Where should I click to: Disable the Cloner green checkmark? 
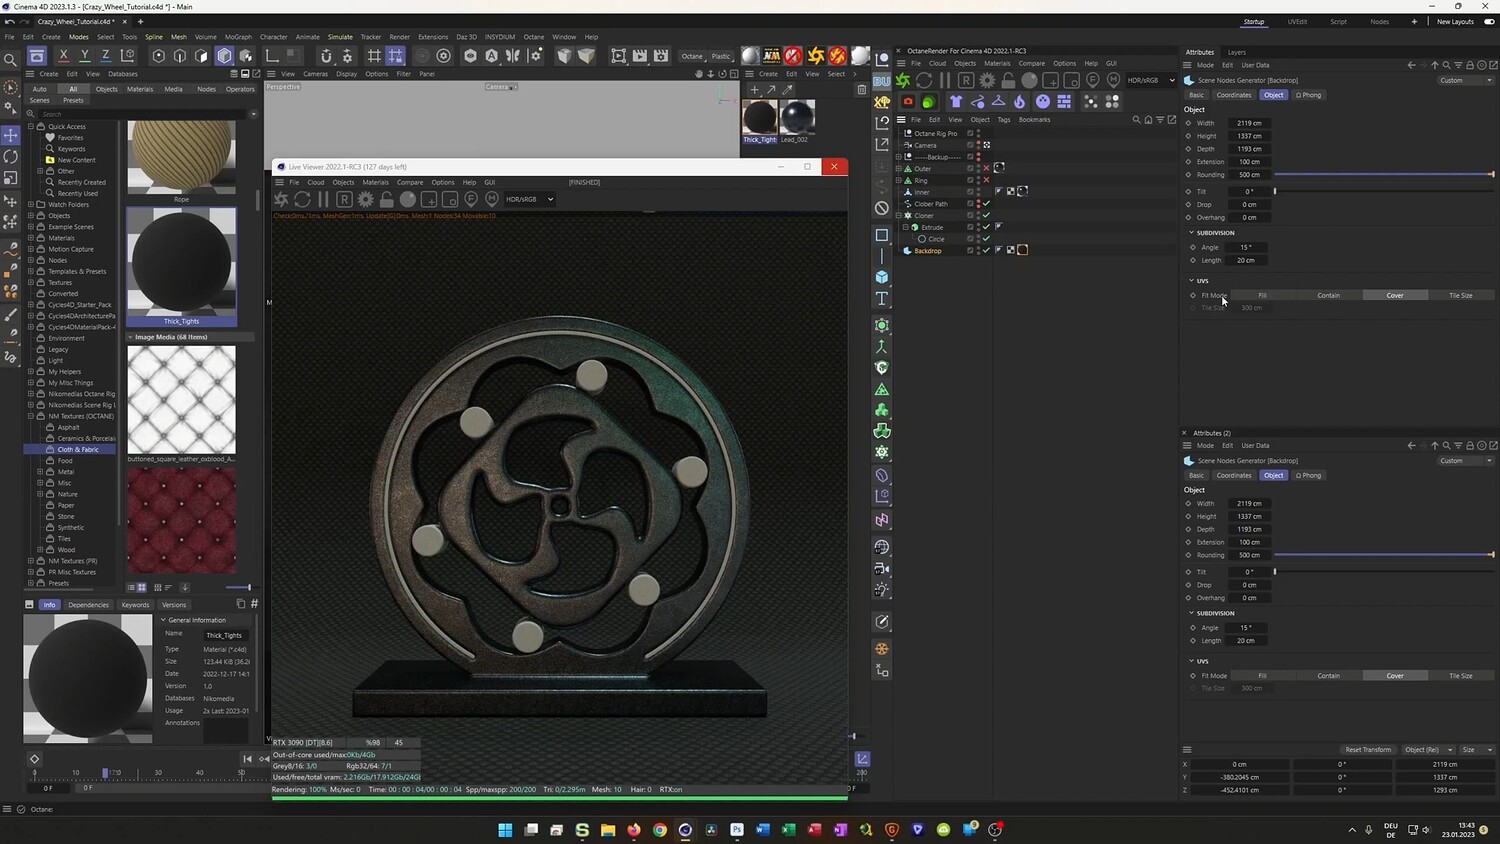click(986, 215)
